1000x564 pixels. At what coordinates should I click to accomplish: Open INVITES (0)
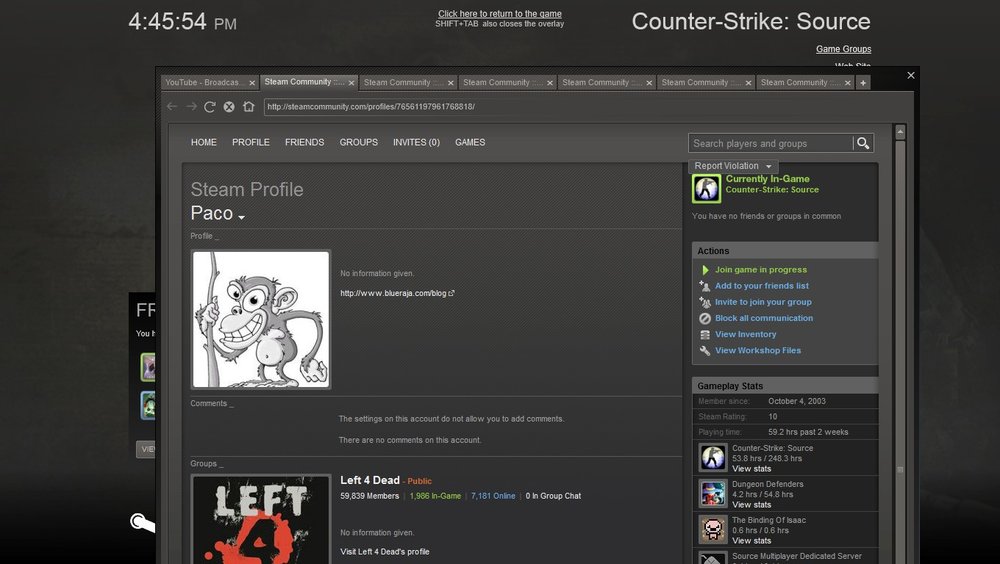pyautogui.click(x=416, y=142)
